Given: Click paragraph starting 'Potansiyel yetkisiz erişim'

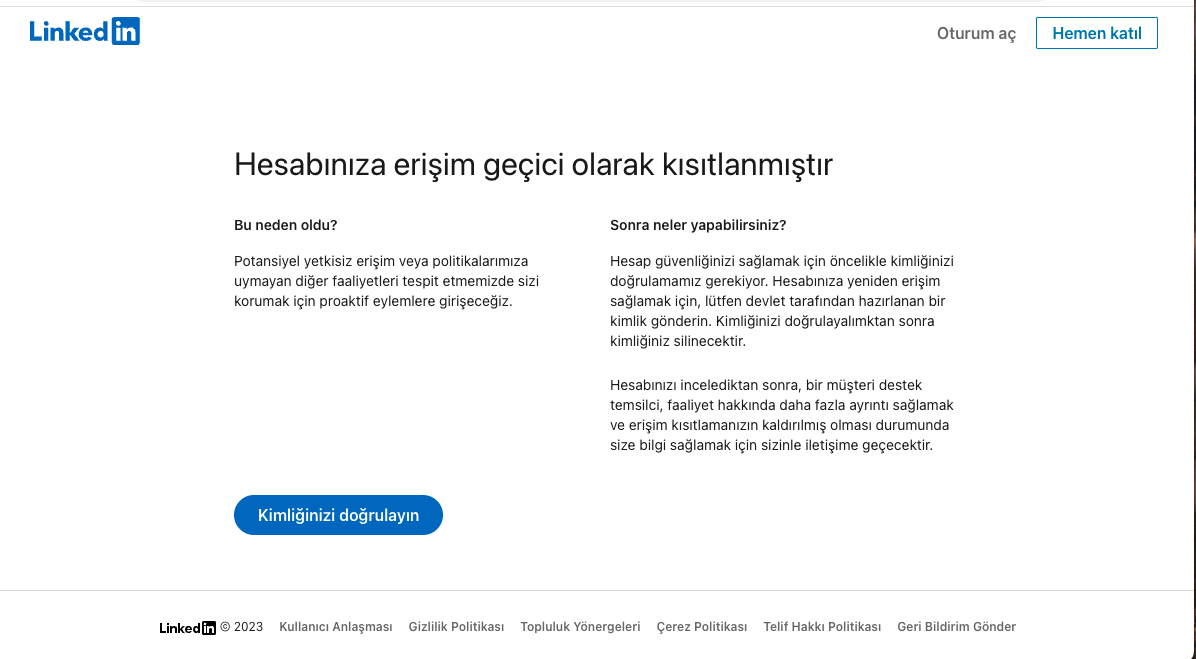Looking at the screenshot, I should coord(387,281).
